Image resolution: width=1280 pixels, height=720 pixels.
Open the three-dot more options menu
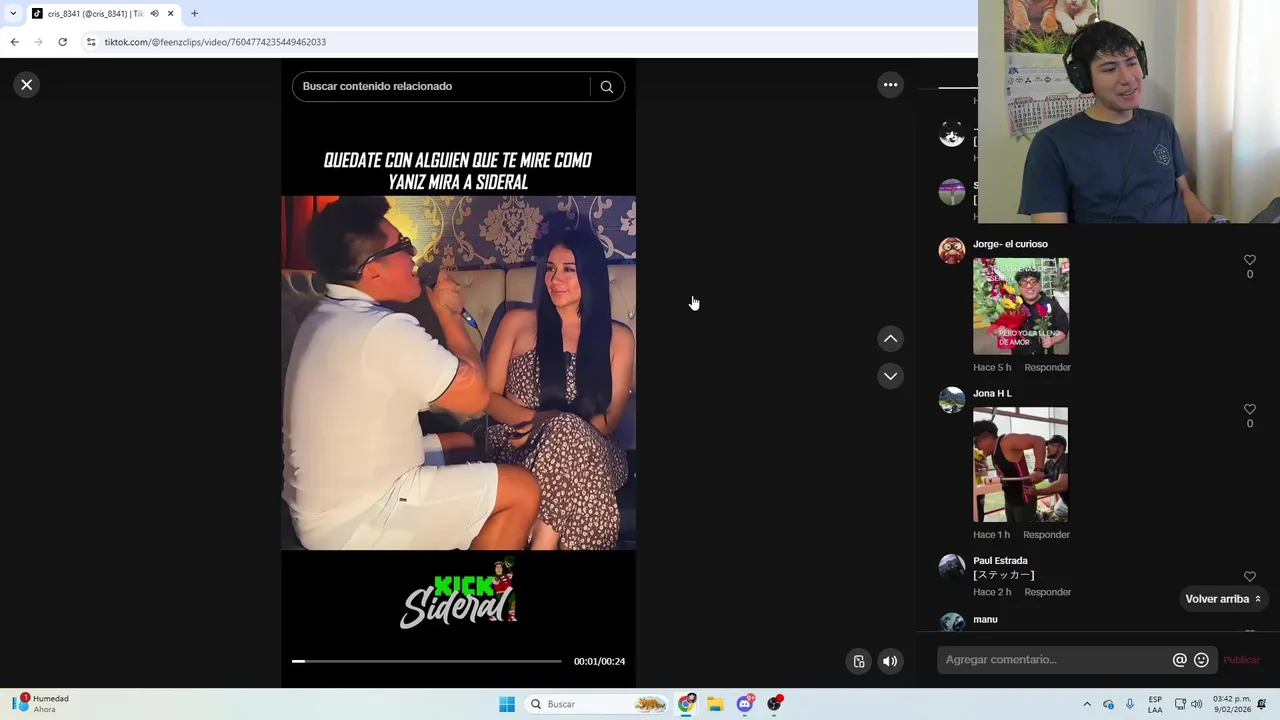890,85
